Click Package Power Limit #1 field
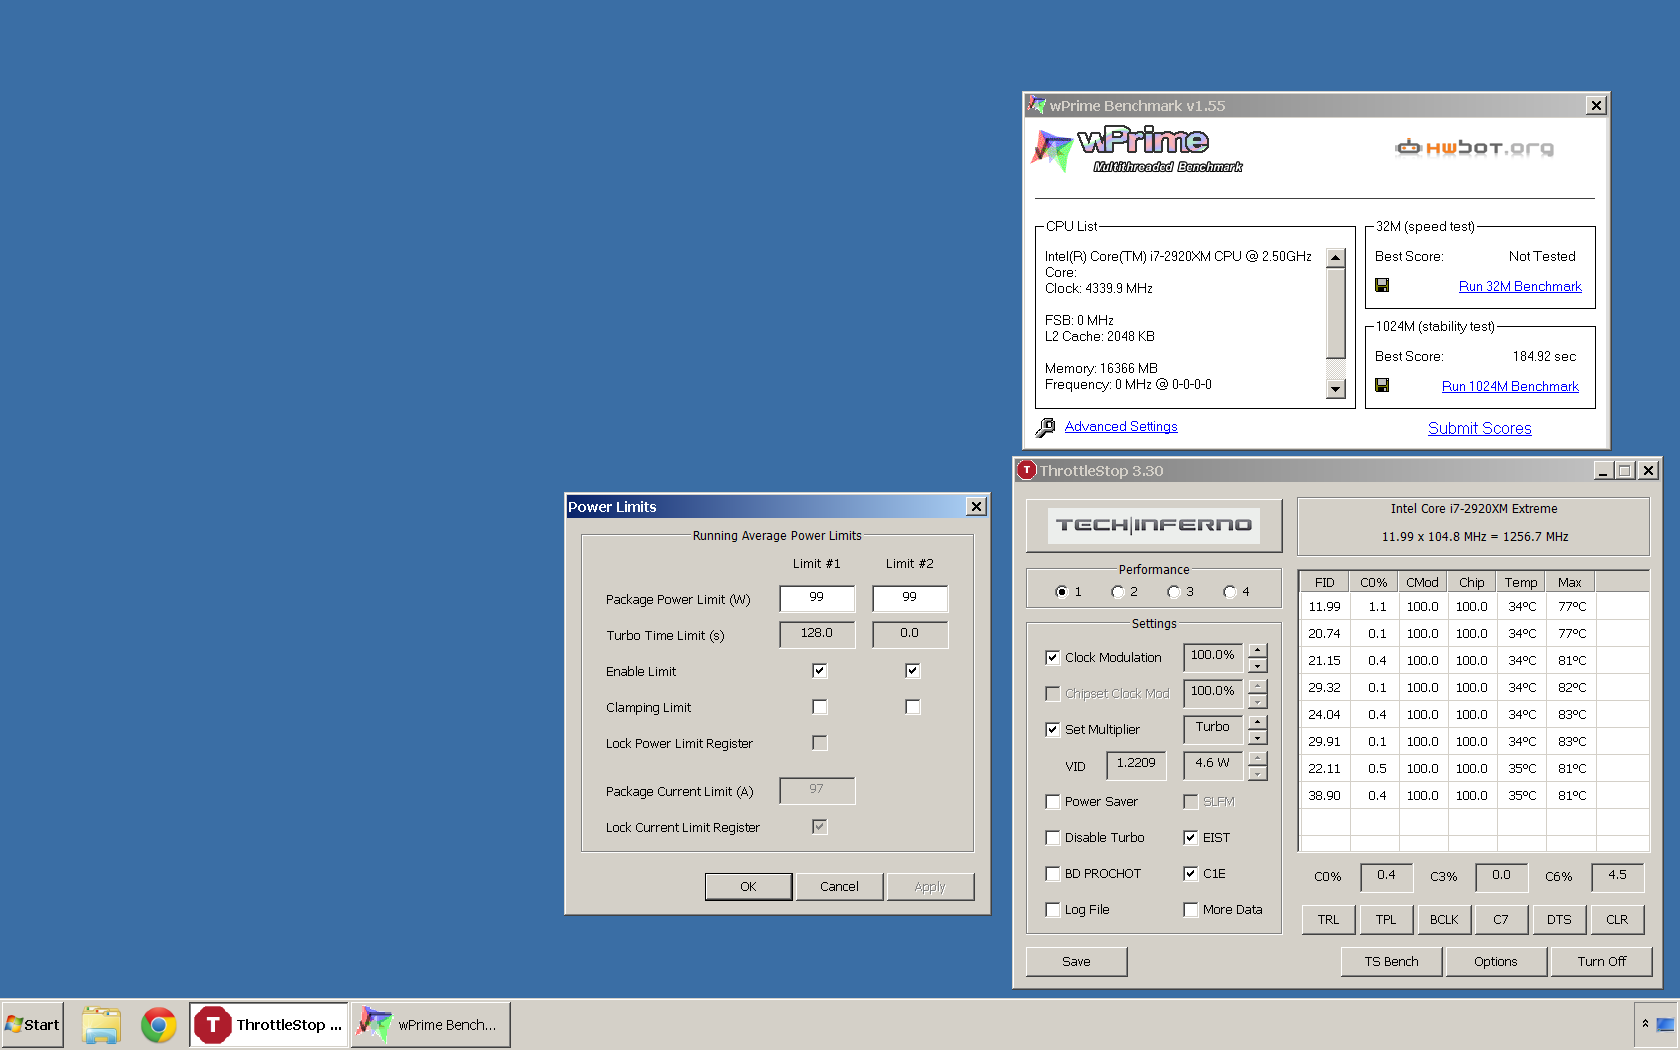This screenshot has height=1050, width=1680. click(x=817, y=598)
